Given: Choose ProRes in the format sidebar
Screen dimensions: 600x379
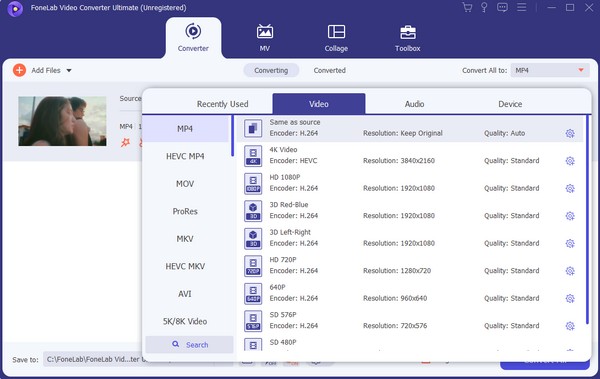Looking at the screenshot, I should [185, 211].
